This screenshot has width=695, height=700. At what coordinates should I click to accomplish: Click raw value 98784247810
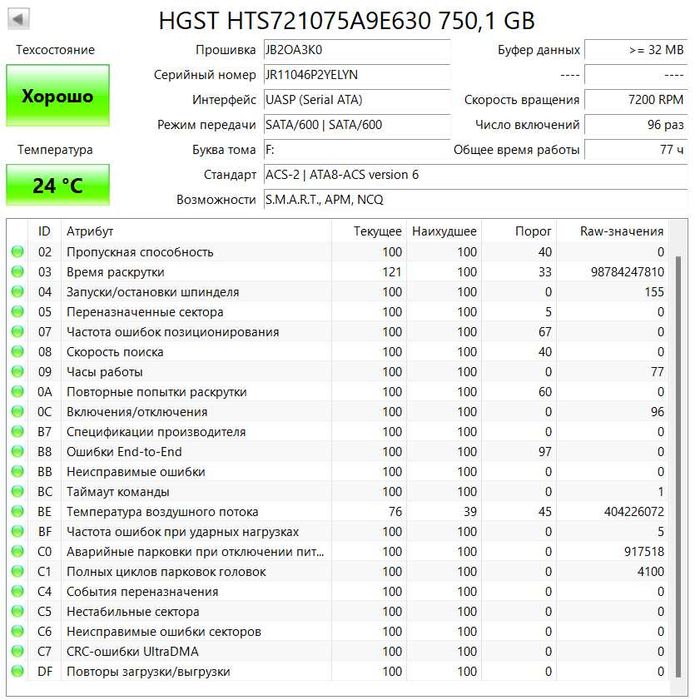pos(627,272)
